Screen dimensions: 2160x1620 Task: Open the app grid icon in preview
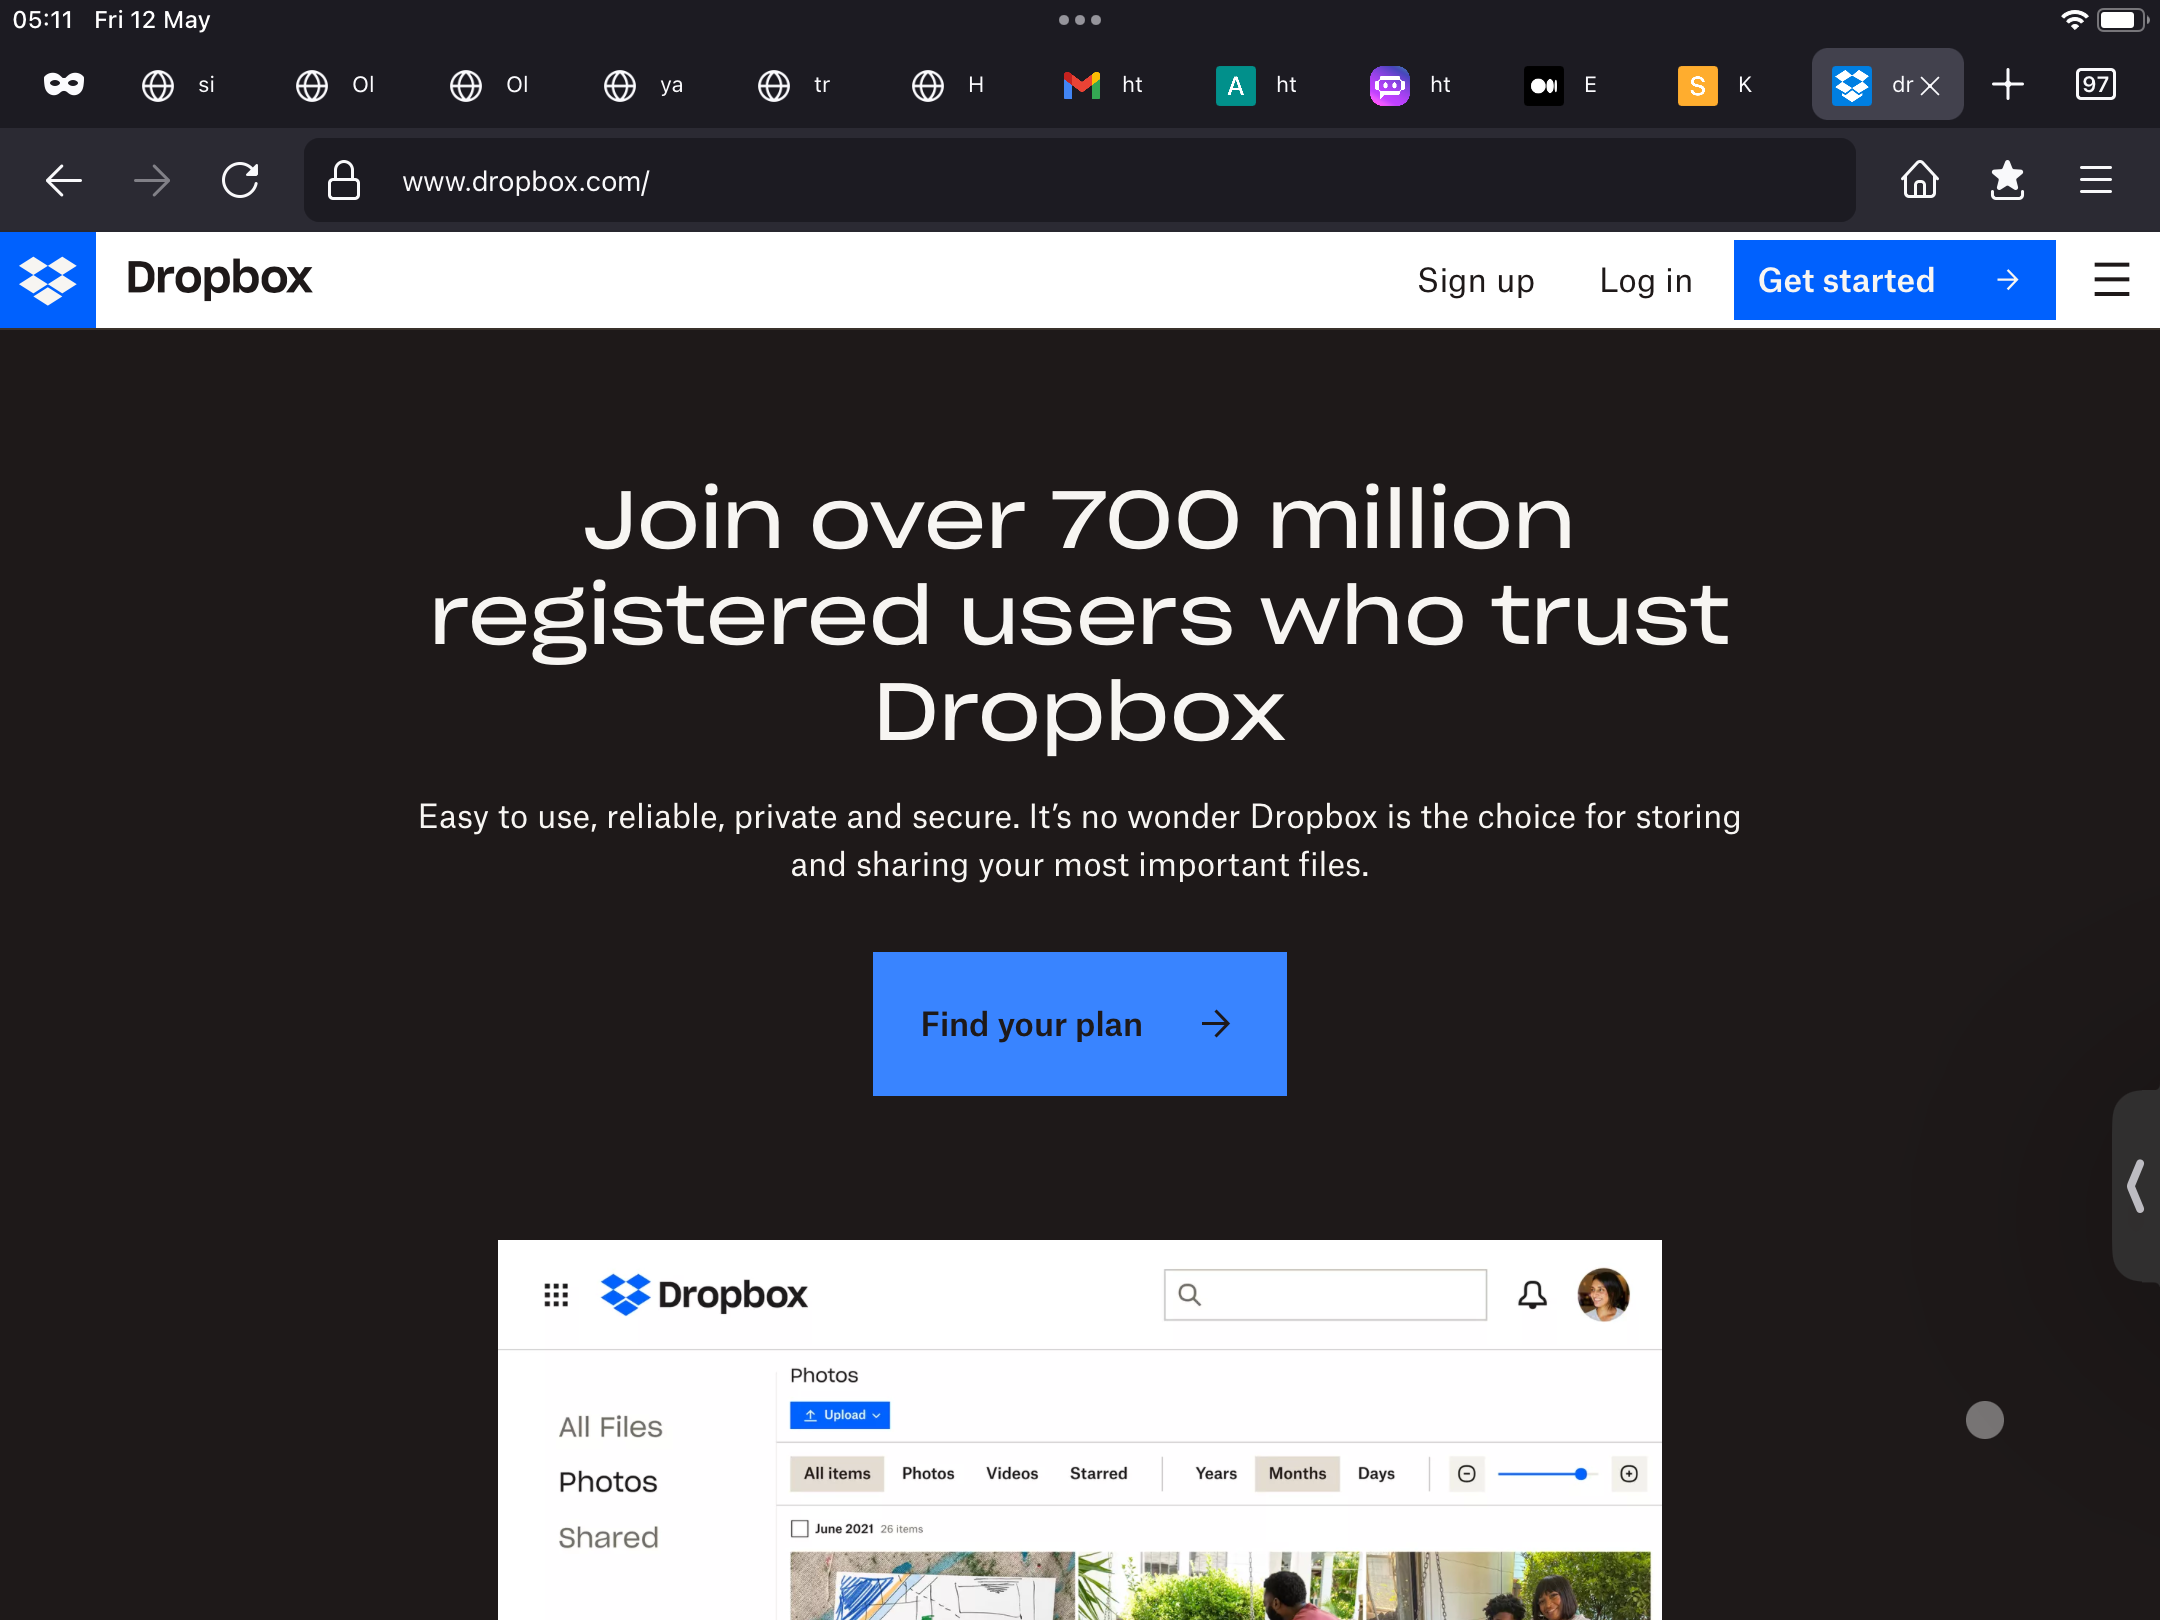point(556,1295)
